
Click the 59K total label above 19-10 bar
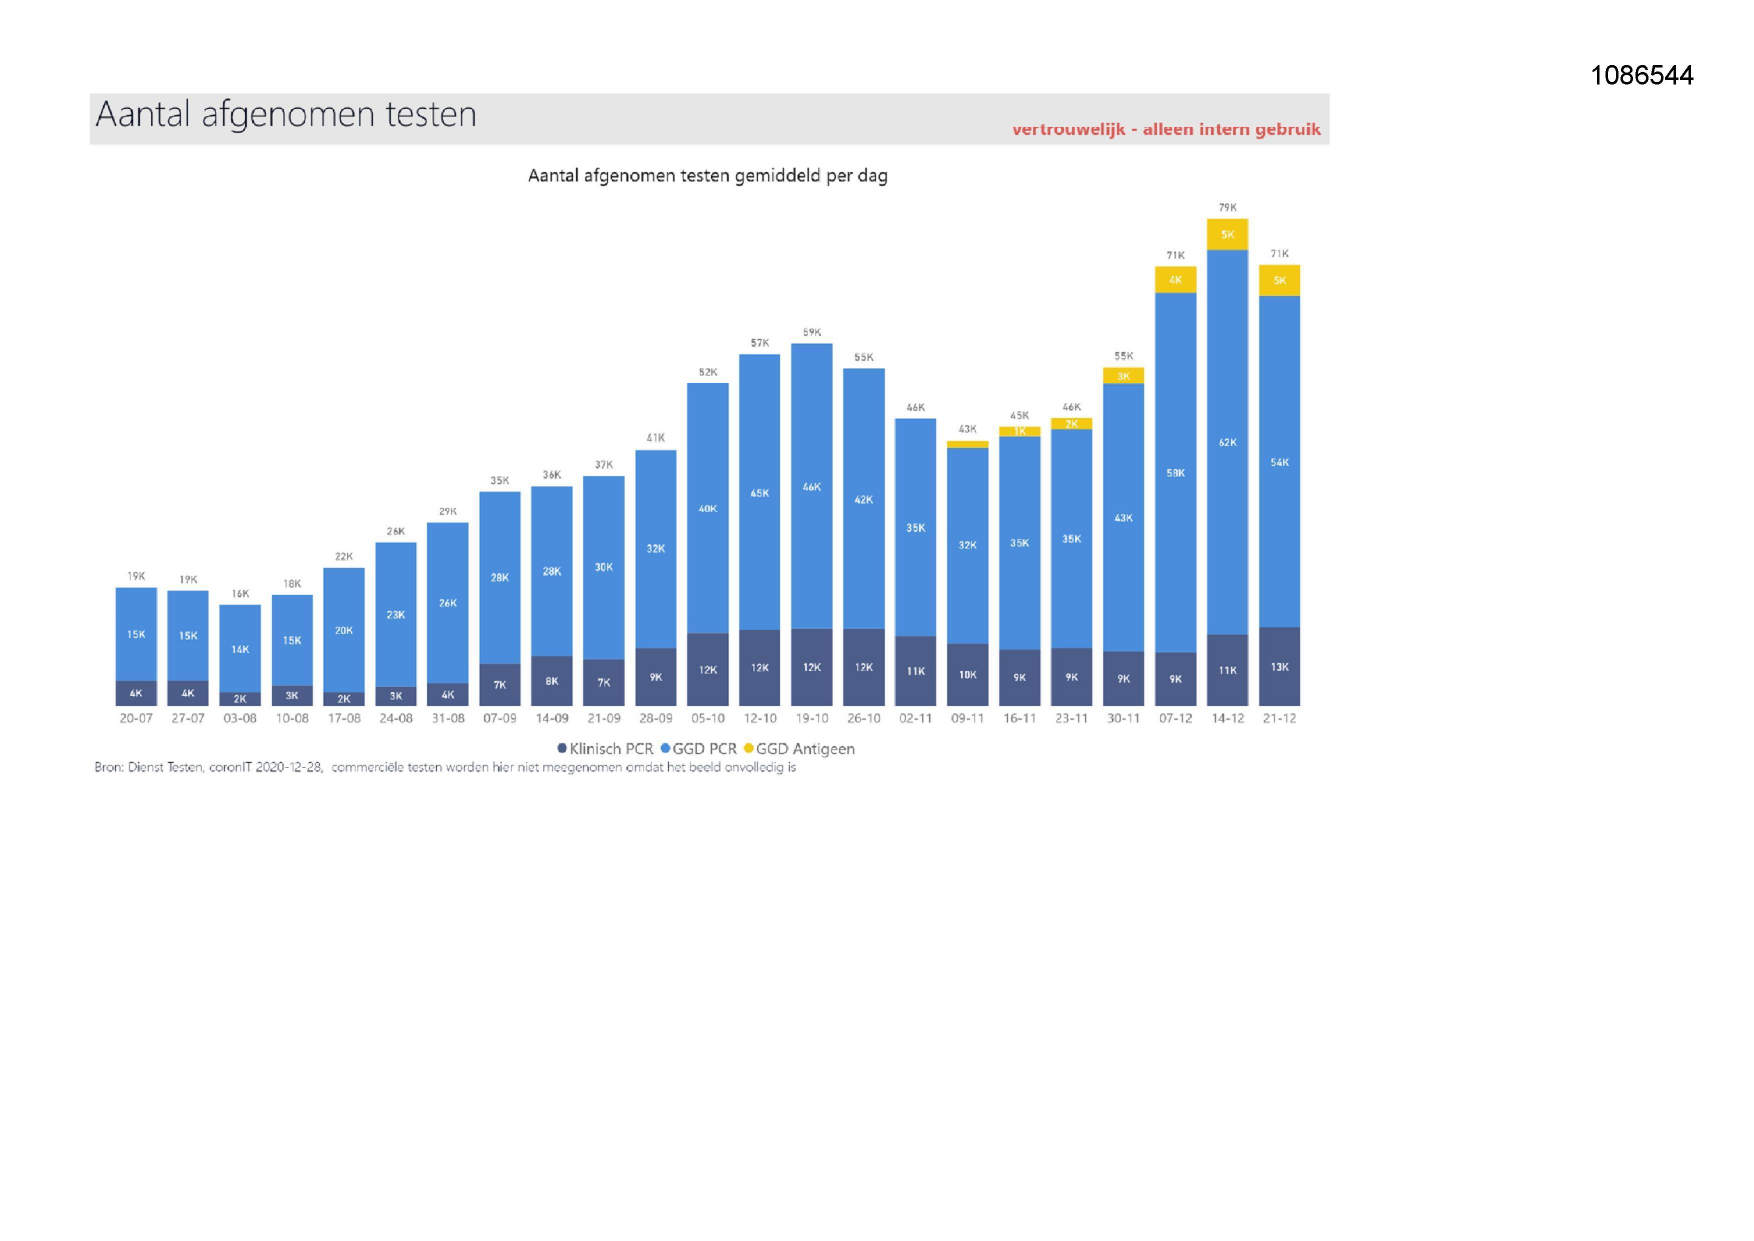click(x=811, y=332)
